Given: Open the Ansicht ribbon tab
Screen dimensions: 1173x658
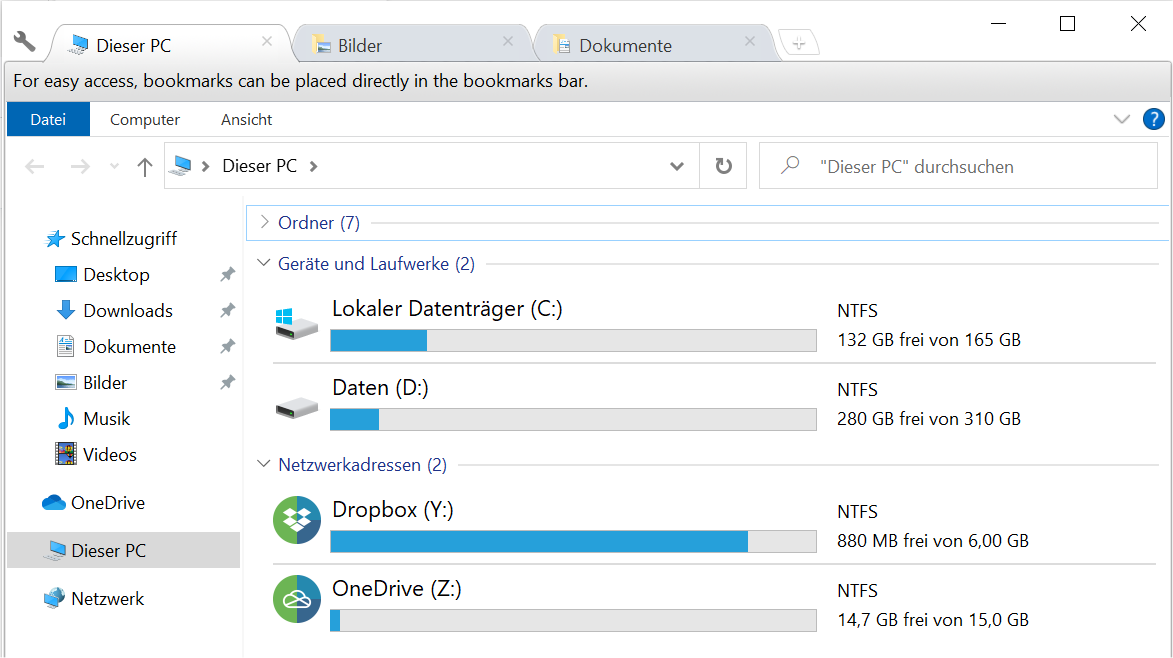Looking at the screenshot, I should 246,120.
